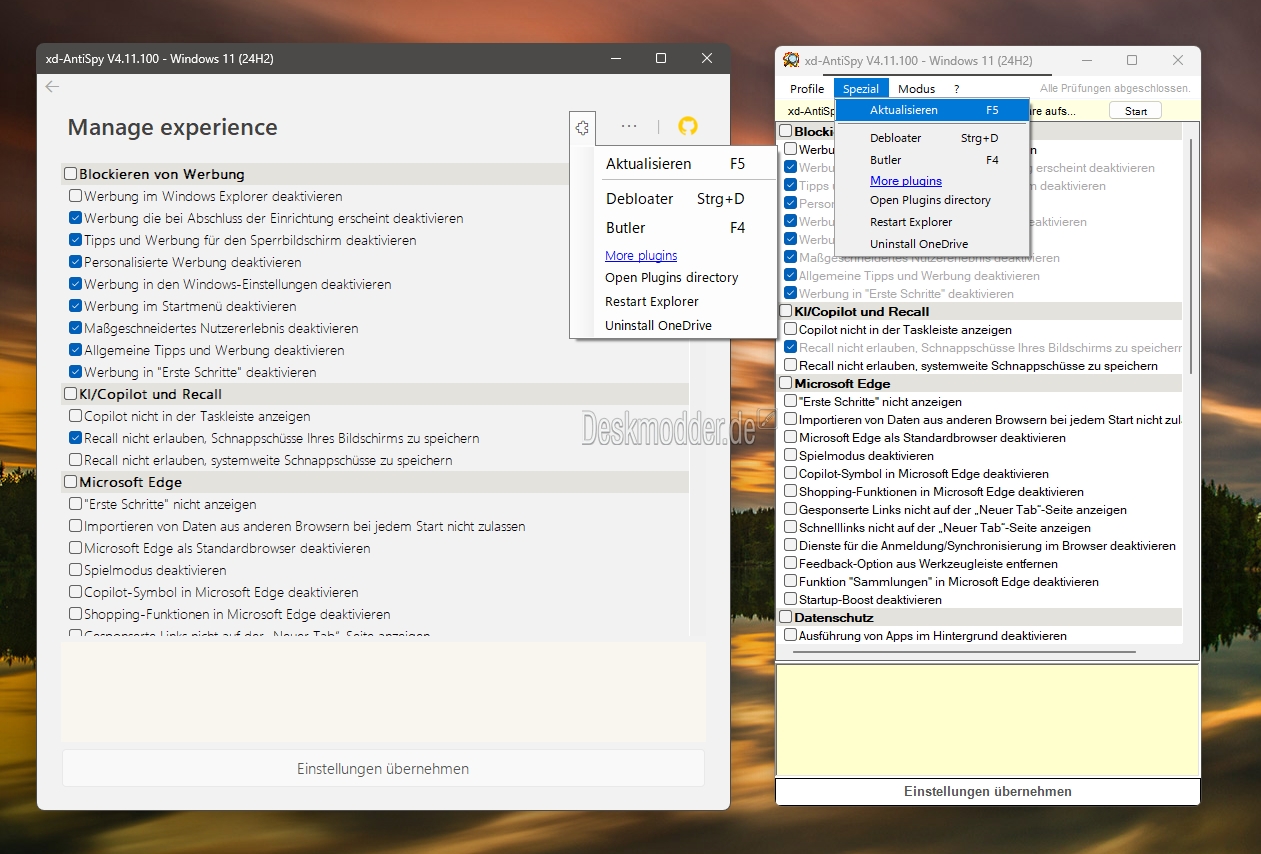Click the 'Manage experience' heading
This screenshot has width=1261, height=854.
[x=172, y=127]
